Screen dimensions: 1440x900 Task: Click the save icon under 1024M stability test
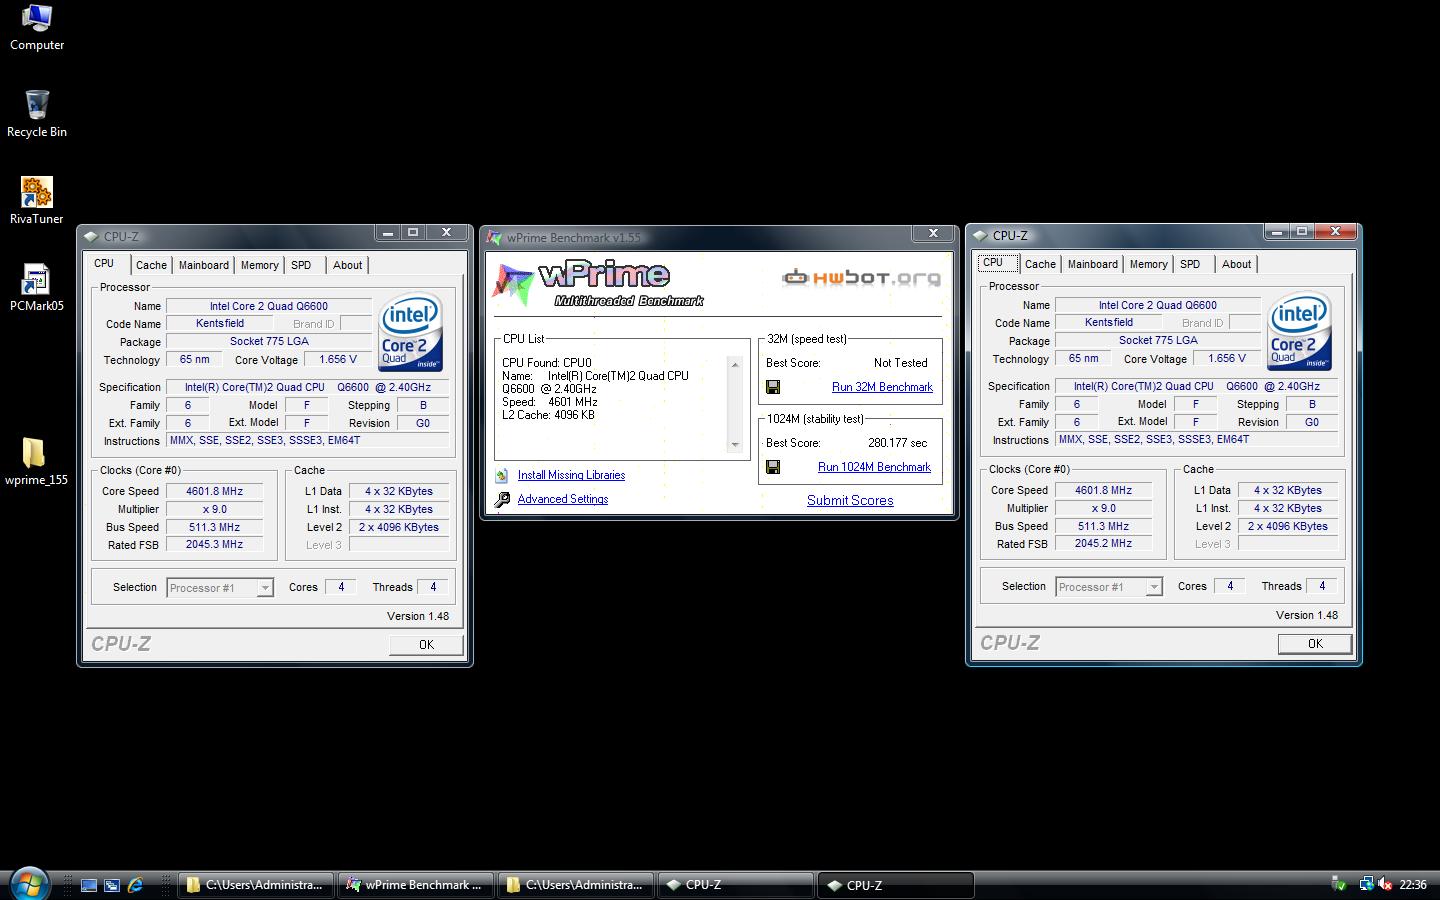(773, 467)
